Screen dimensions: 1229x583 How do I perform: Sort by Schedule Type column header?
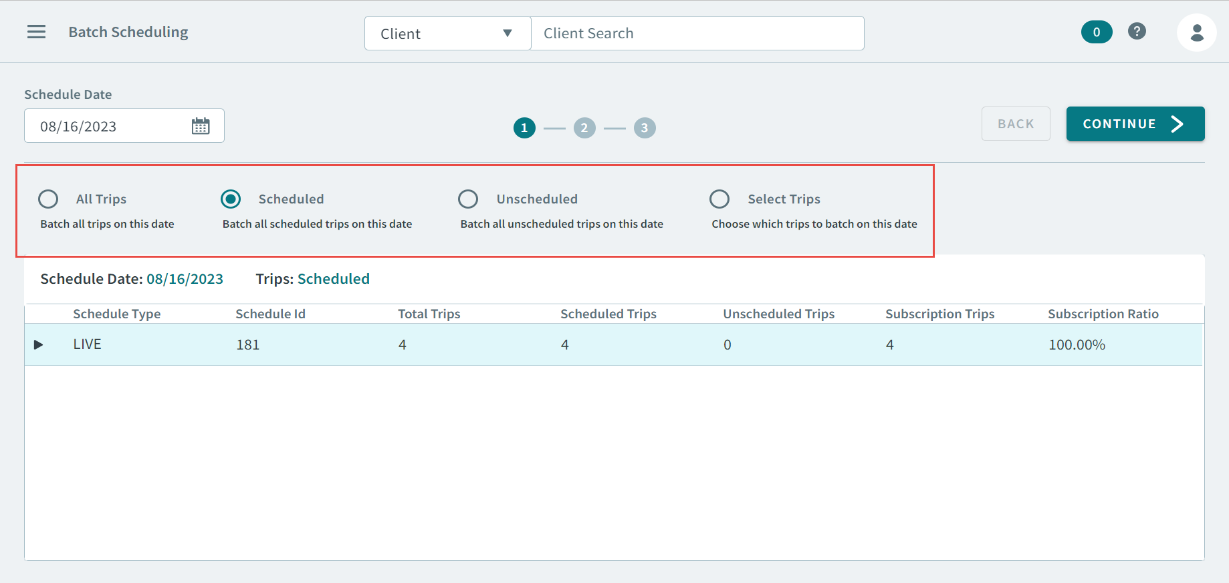tap(117, 314)
